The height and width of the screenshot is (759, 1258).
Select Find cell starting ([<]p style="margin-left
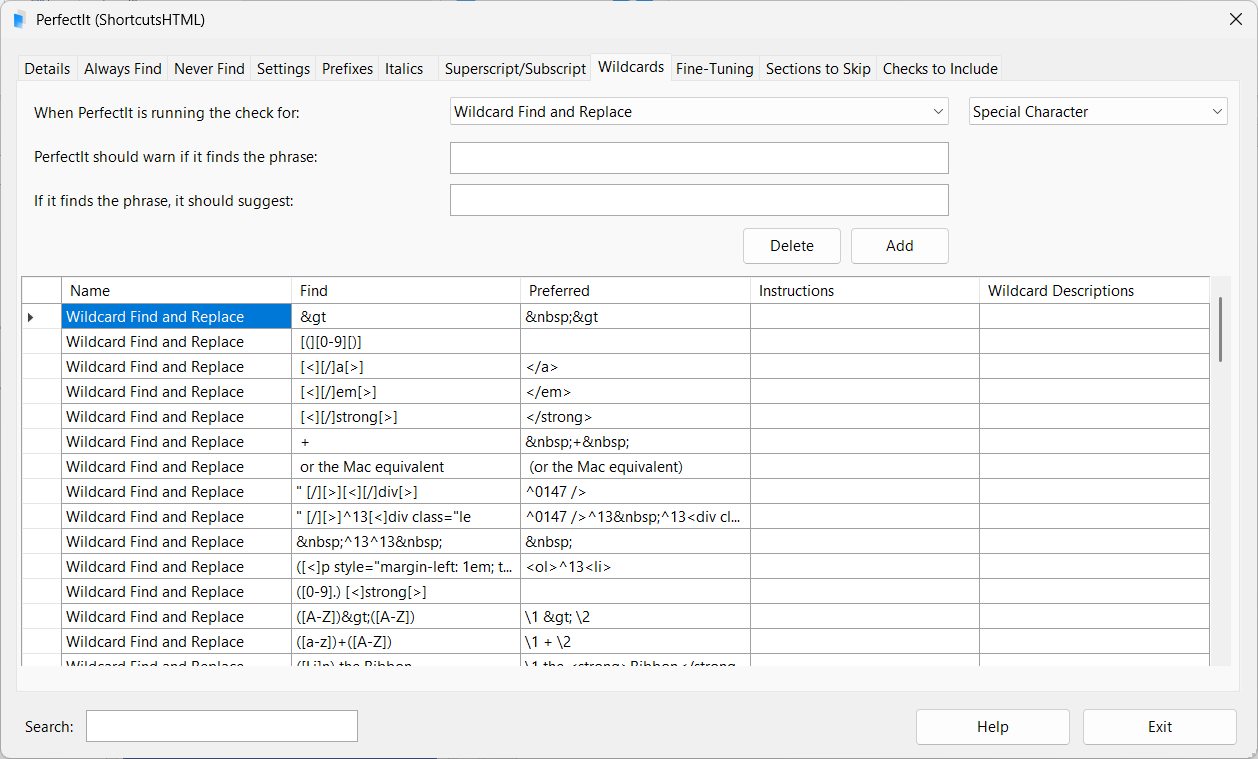click(406, 567)
